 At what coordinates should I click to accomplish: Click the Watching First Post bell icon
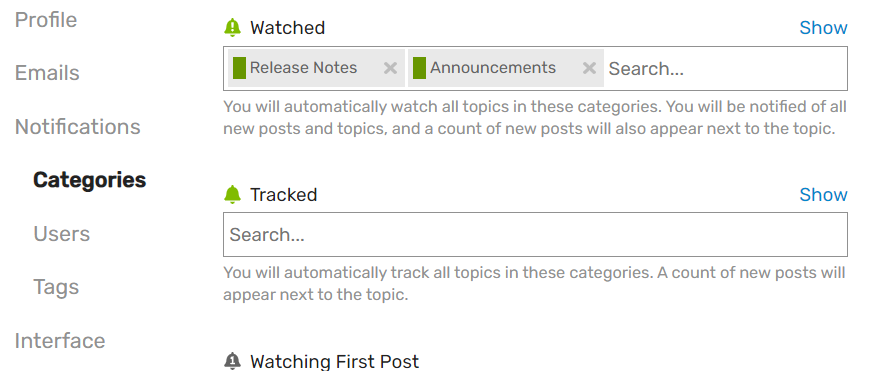click(232, 361)
